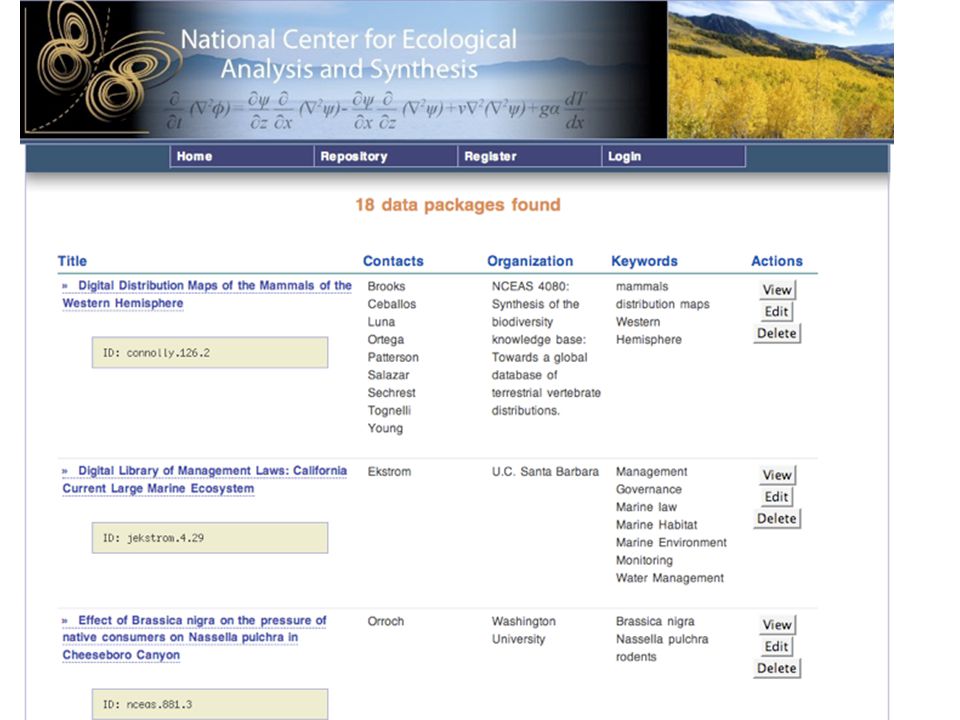Edit the nceas.881.3 data package
960x720 pixels.
point(776,647)
